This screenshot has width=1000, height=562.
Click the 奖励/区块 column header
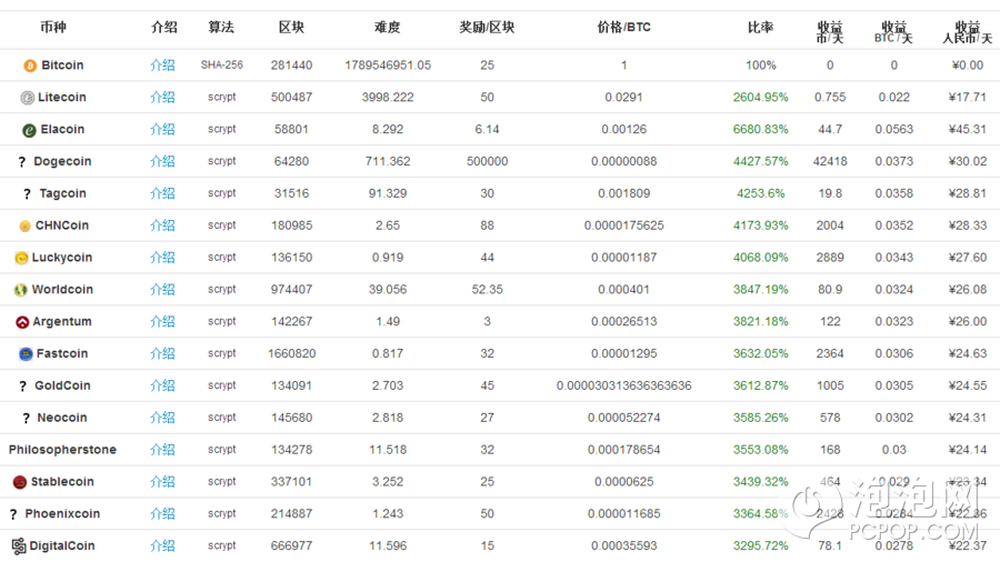[487, 27]
